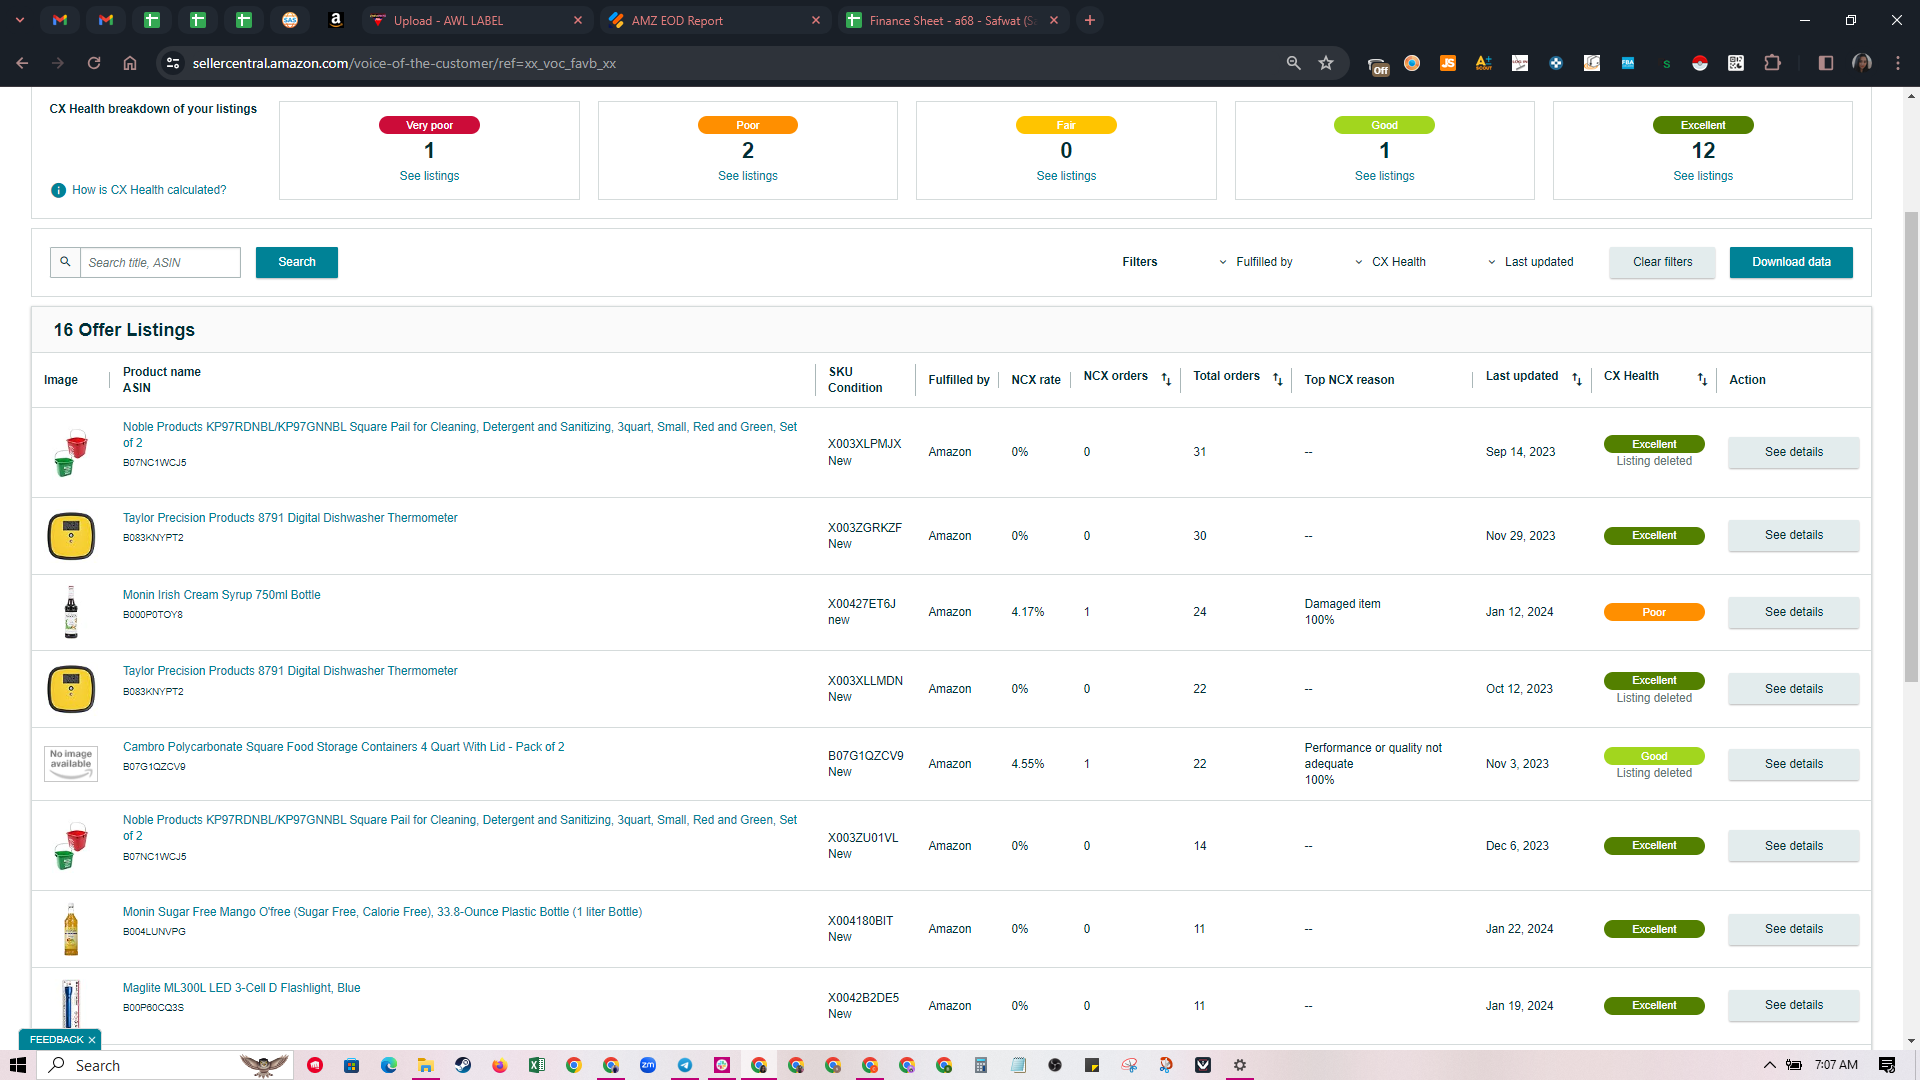The height and width of the screenshot is (1080, 1920).
Task: Close the AMZ EOD Report tab
Action: point(816,20)
